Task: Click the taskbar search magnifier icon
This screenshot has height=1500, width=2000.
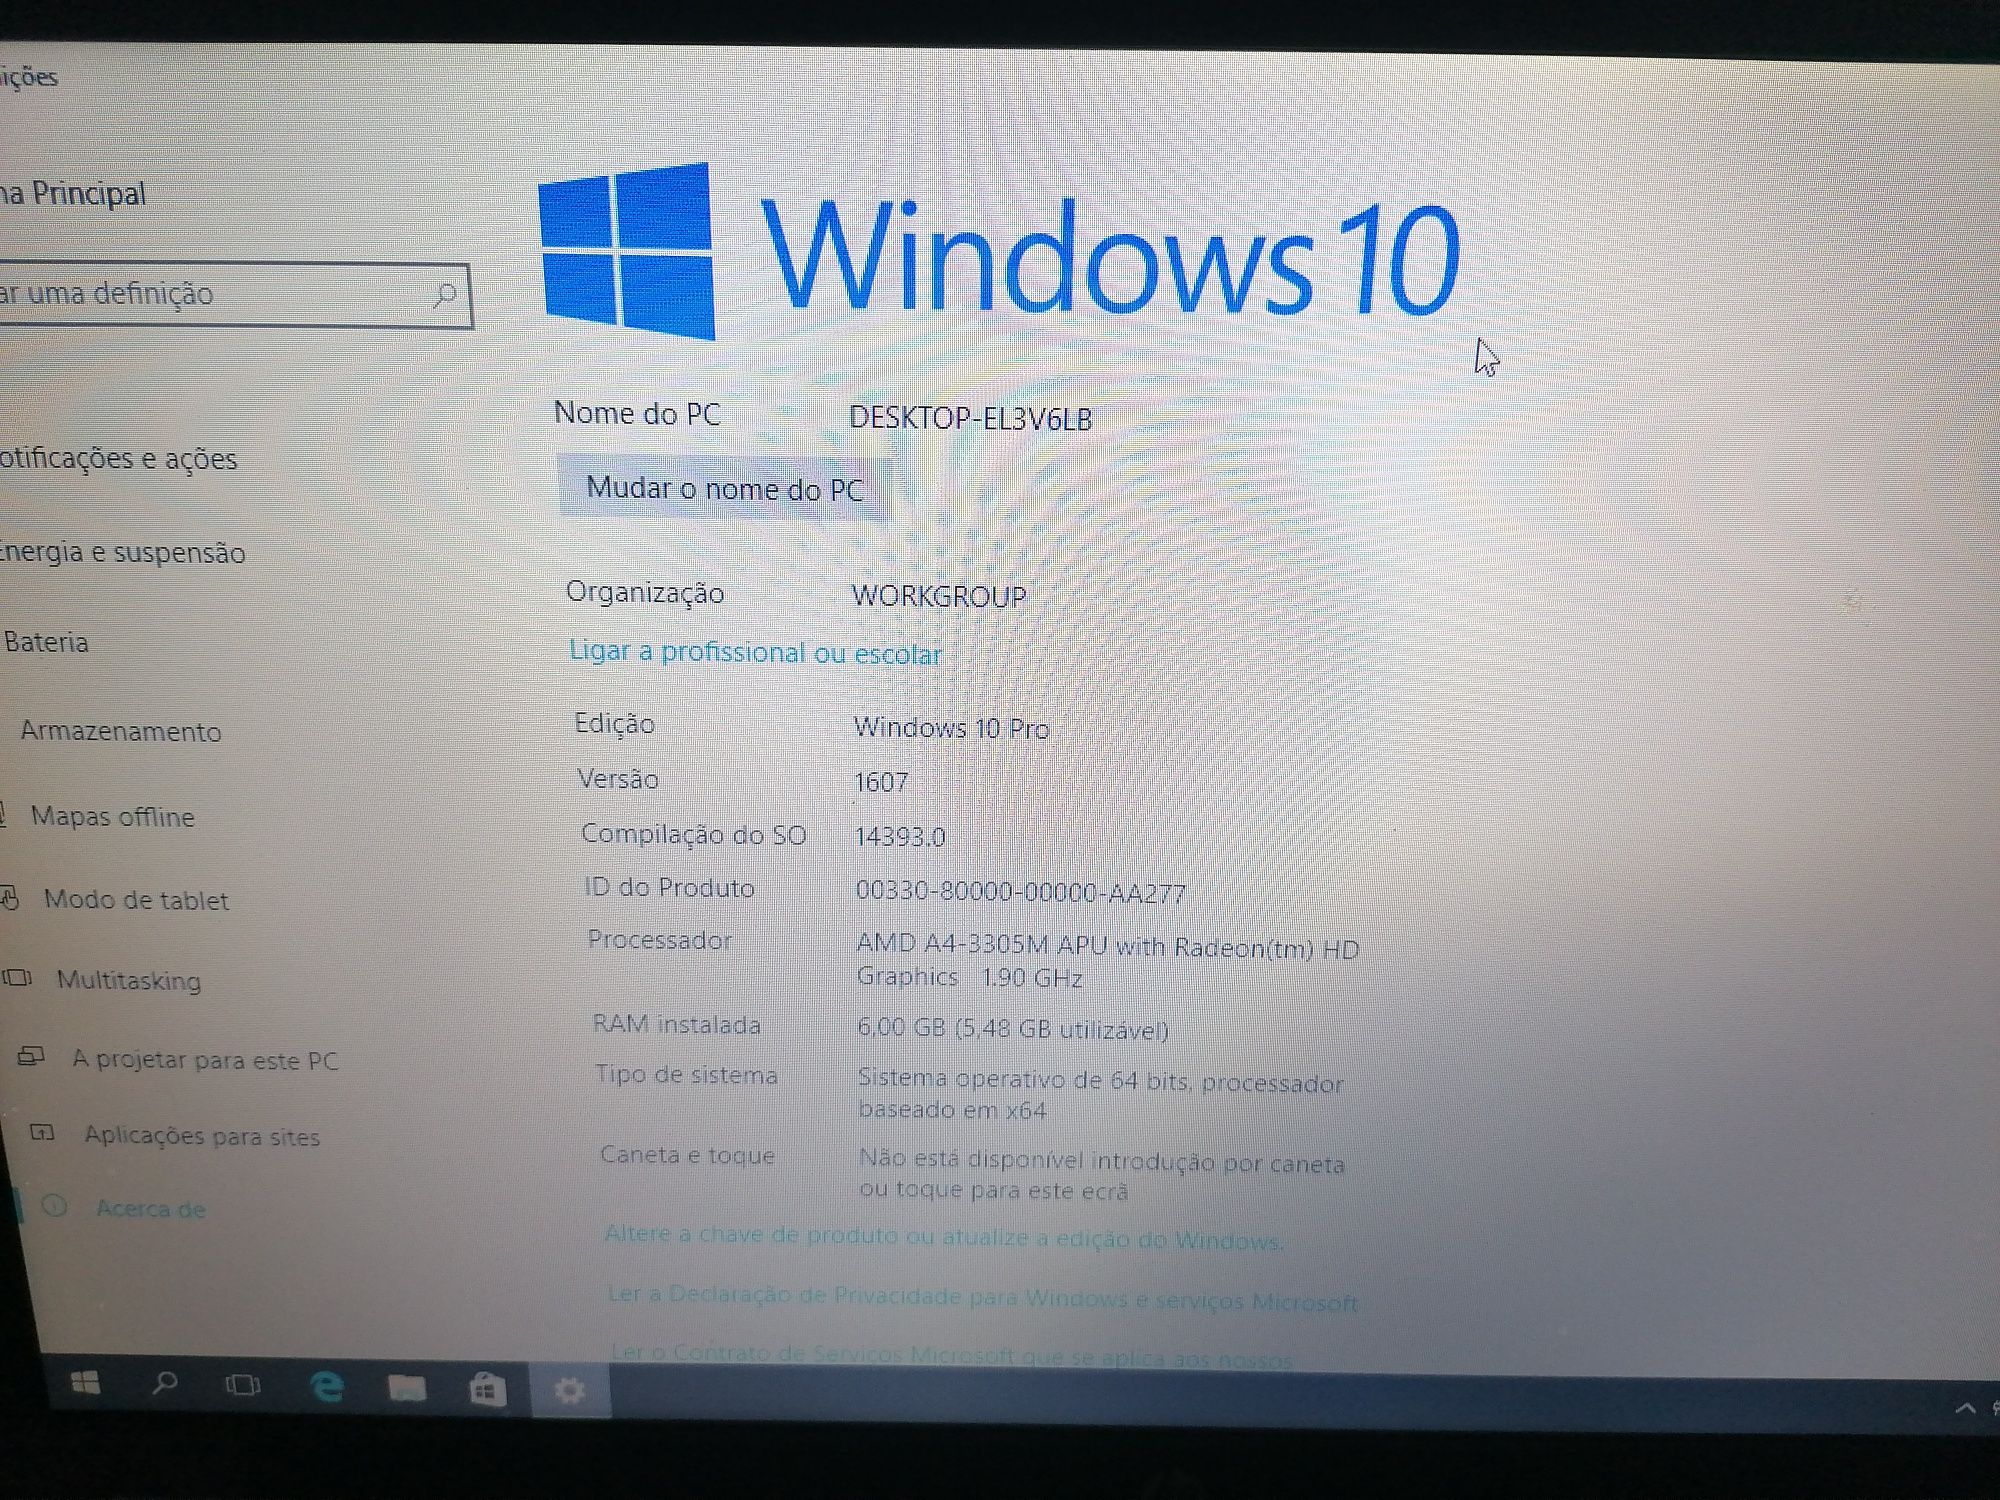Action: tap(165, 1384)
